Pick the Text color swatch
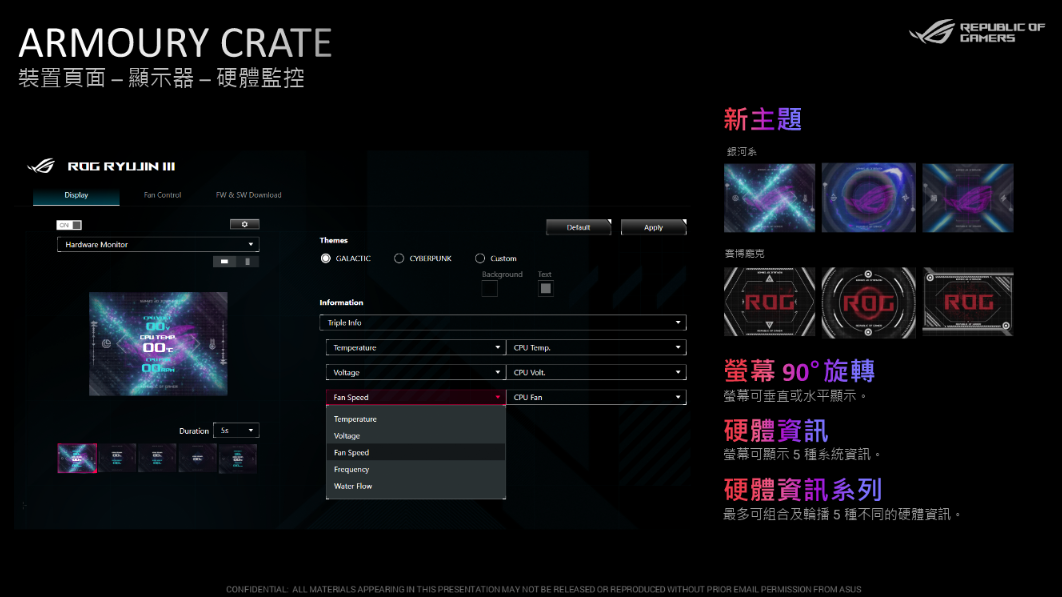1062x597 pixels. [545, 289]
